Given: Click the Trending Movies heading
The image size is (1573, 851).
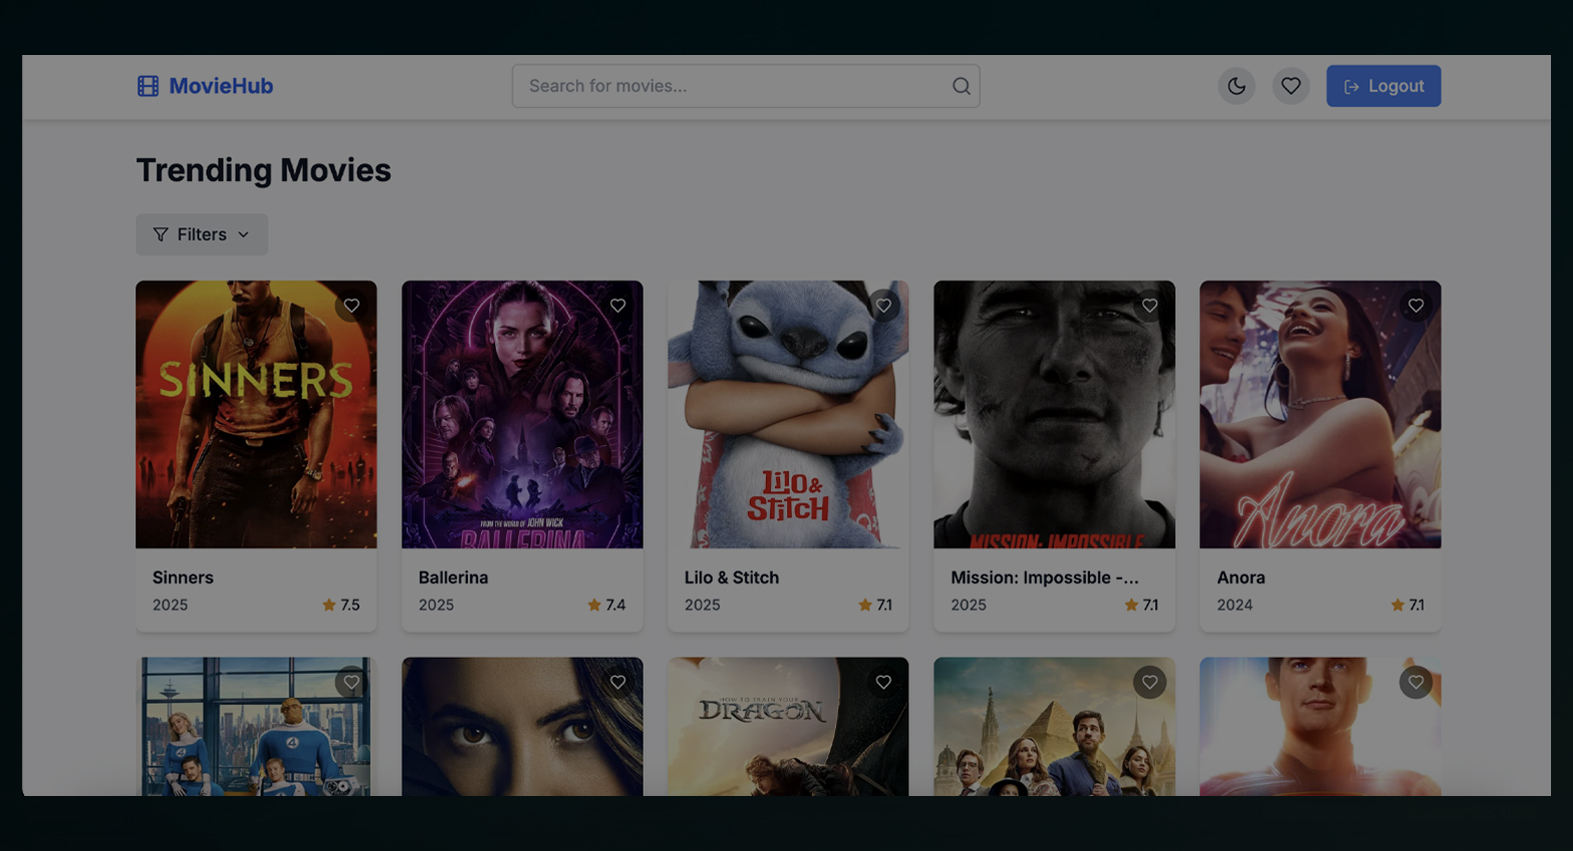Looking at the screenshot, I should click(263, 170).
